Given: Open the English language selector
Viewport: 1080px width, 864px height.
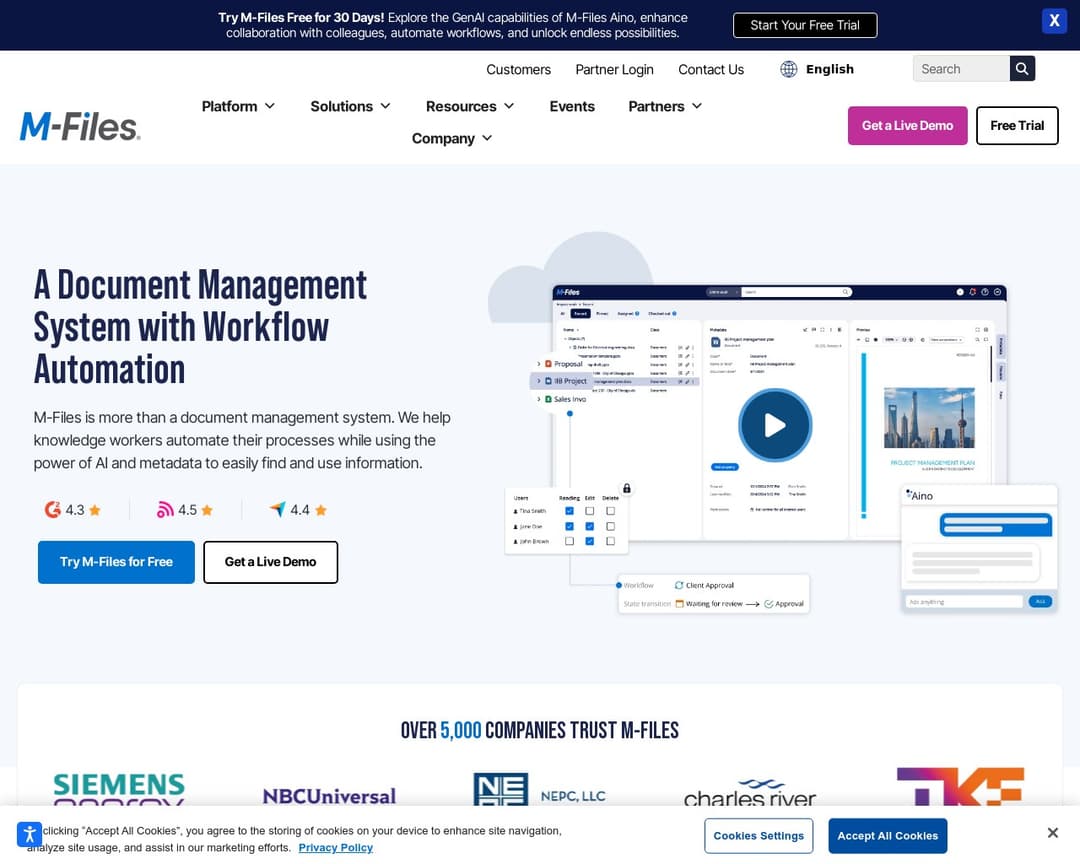Looking at the screenshot, I should 817,69.
